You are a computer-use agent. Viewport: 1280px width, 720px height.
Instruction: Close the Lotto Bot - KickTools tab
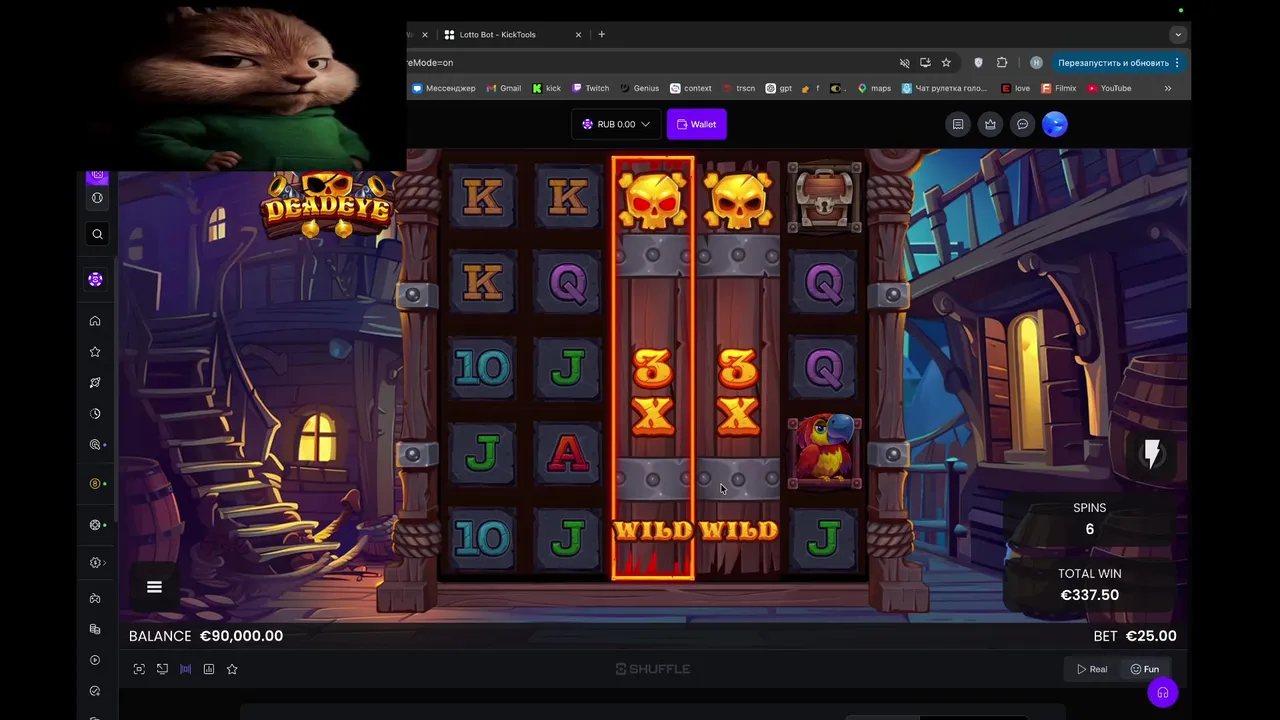click(x=578, y=34)
